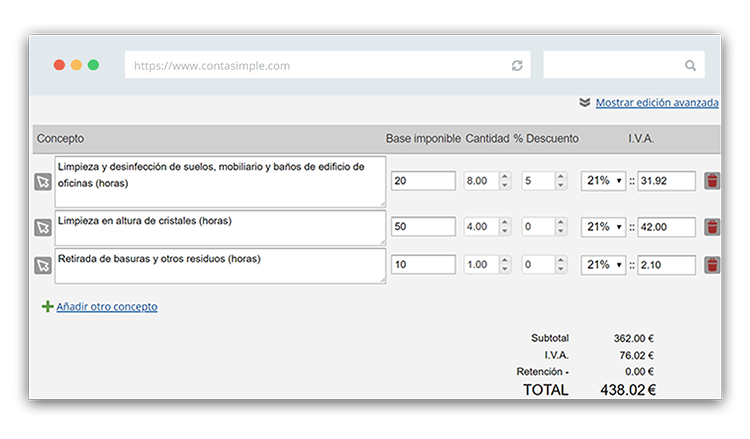Click the Base imponible field showing 10

(x=423, y=264)
